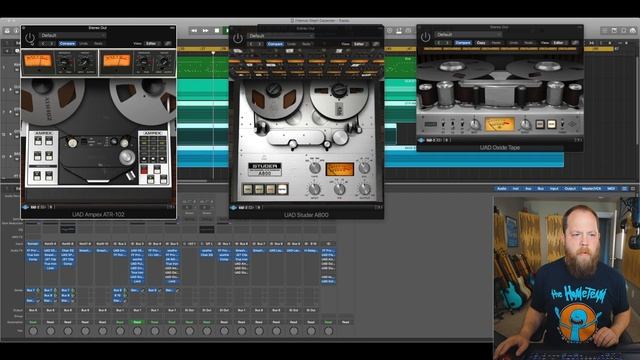Select the Output filter tab in the mixer

tap(570, 189)
